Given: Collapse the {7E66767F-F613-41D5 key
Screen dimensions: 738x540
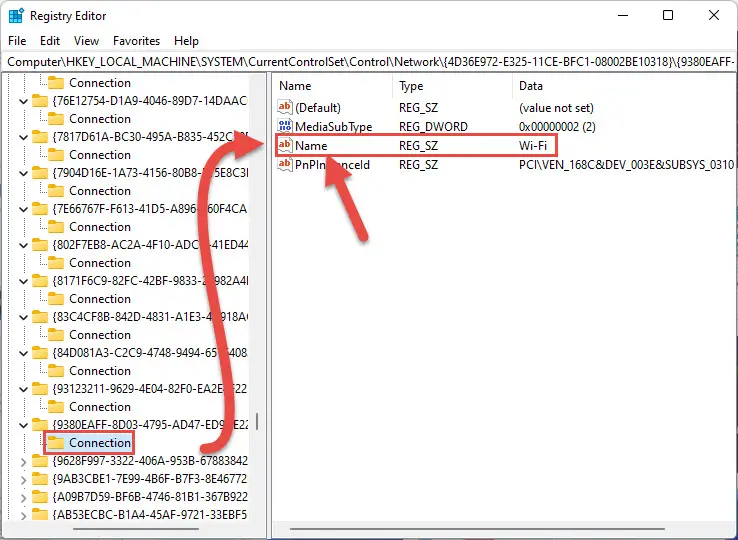Looking at the screenshot, I should pos(24,209).
